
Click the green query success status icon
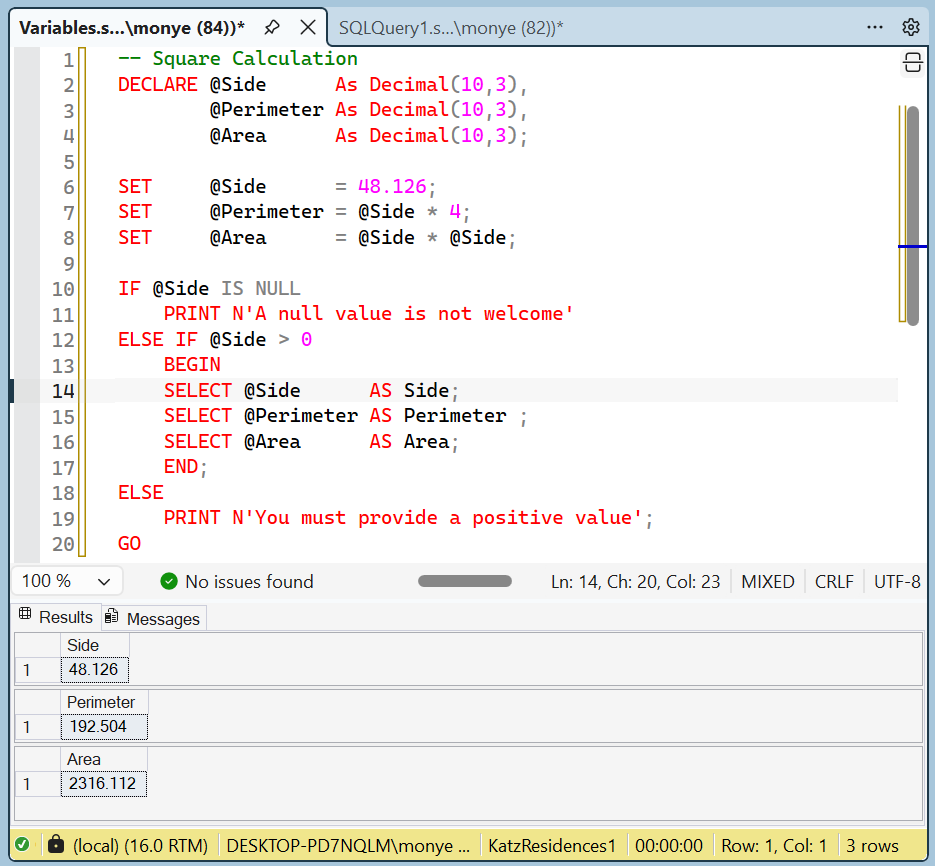23,845
